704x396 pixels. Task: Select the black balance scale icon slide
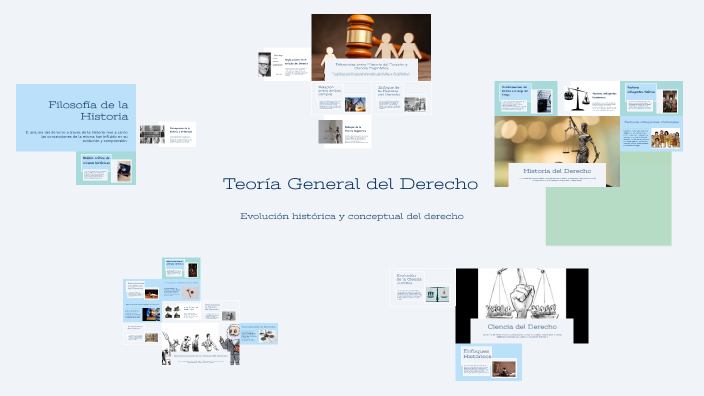[x=591, y=99]
